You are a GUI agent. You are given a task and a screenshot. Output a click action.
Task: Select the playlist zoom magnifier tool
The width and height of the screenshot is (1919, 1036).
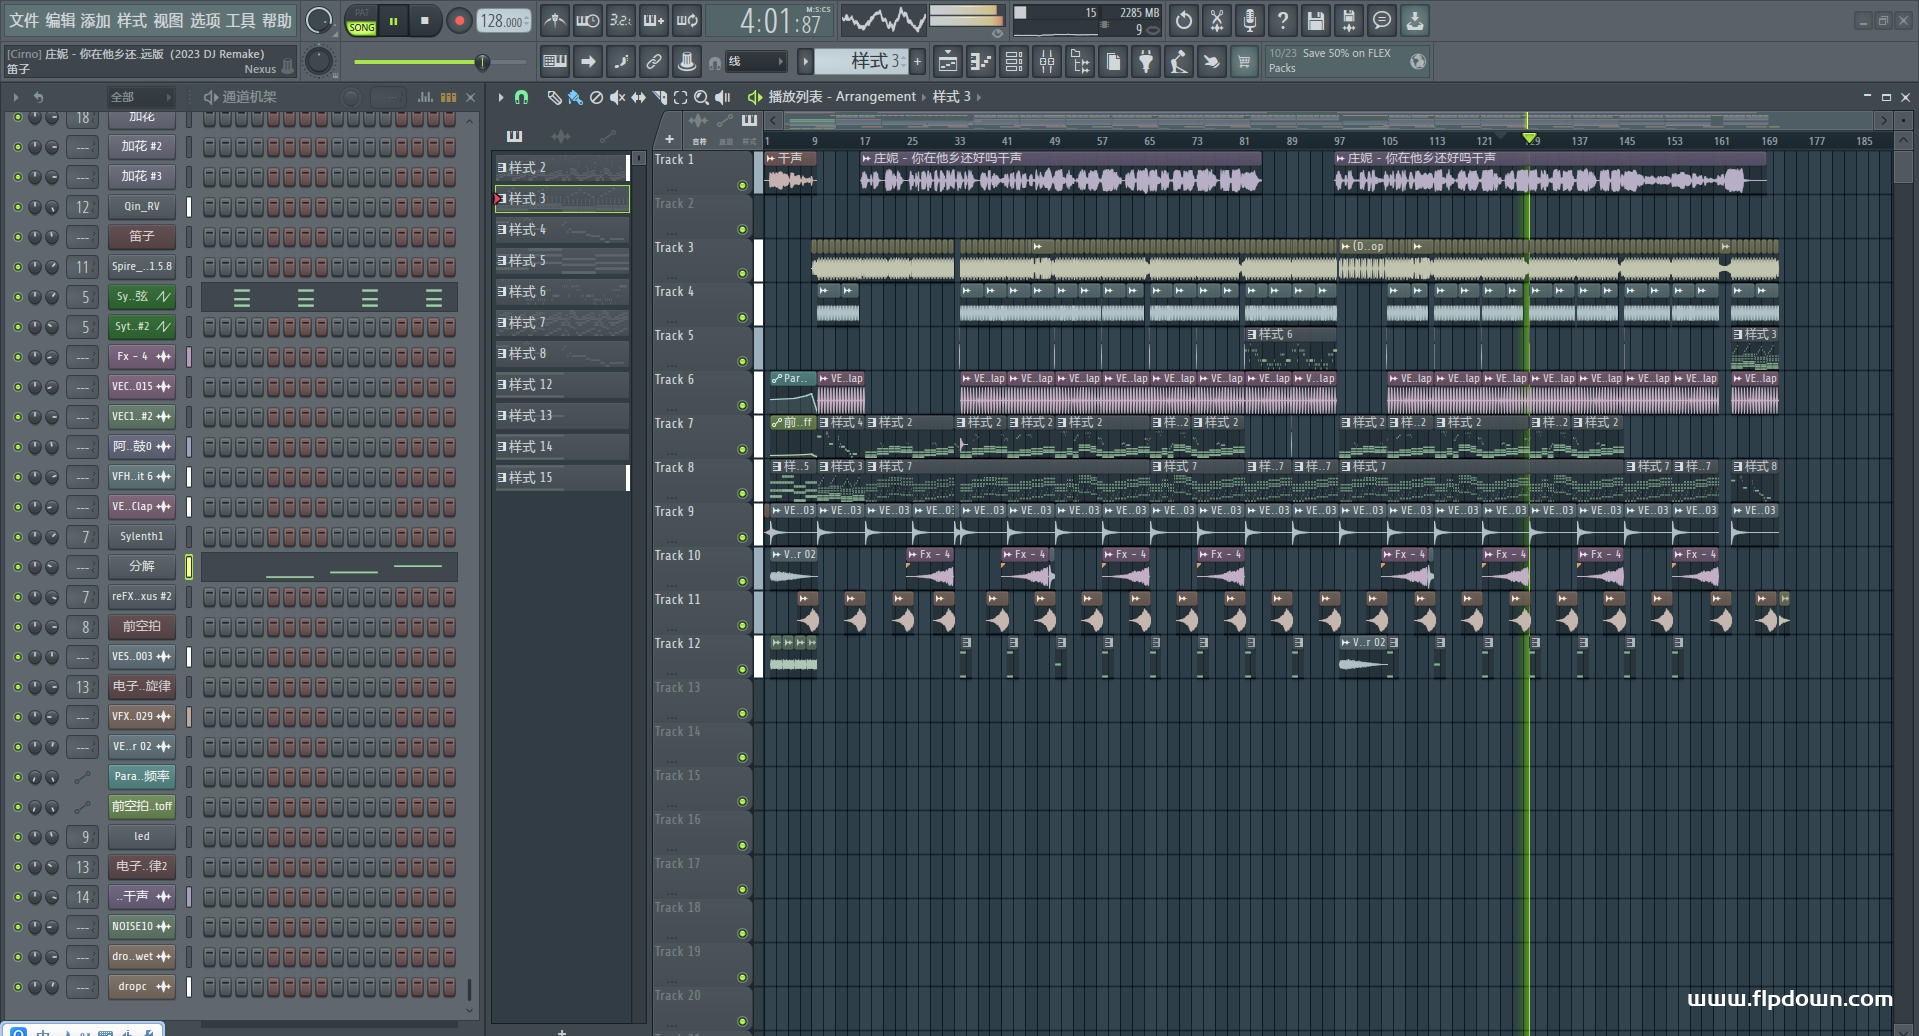click(701, 97)
